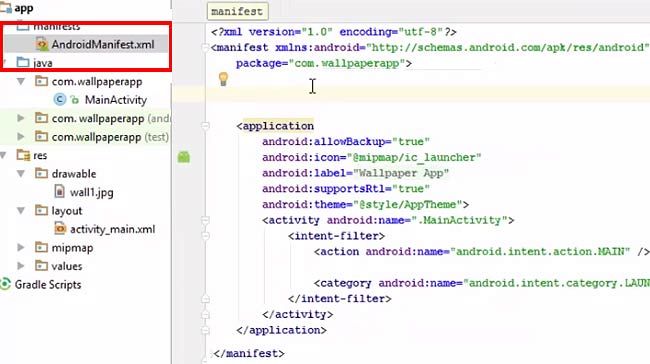Click the MainActivity class C icon
This screenshot has width=650, height=364.
point(60,99)
